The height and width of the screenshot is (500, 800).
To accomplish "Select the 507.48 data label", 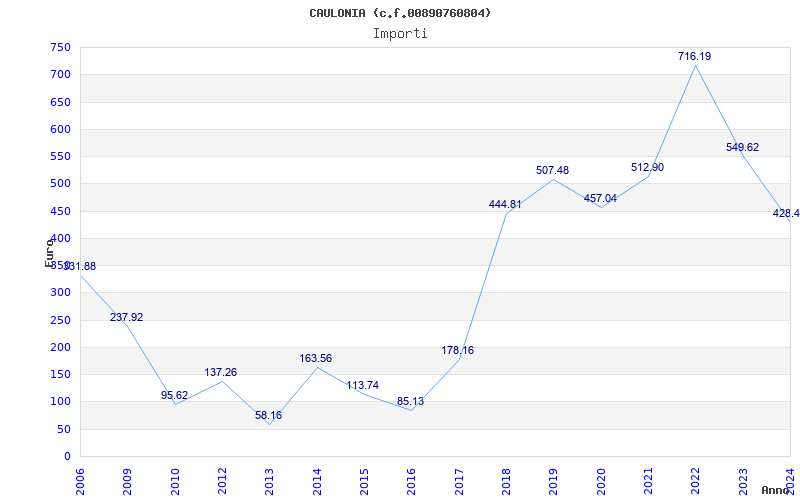I will pos(553,170).
